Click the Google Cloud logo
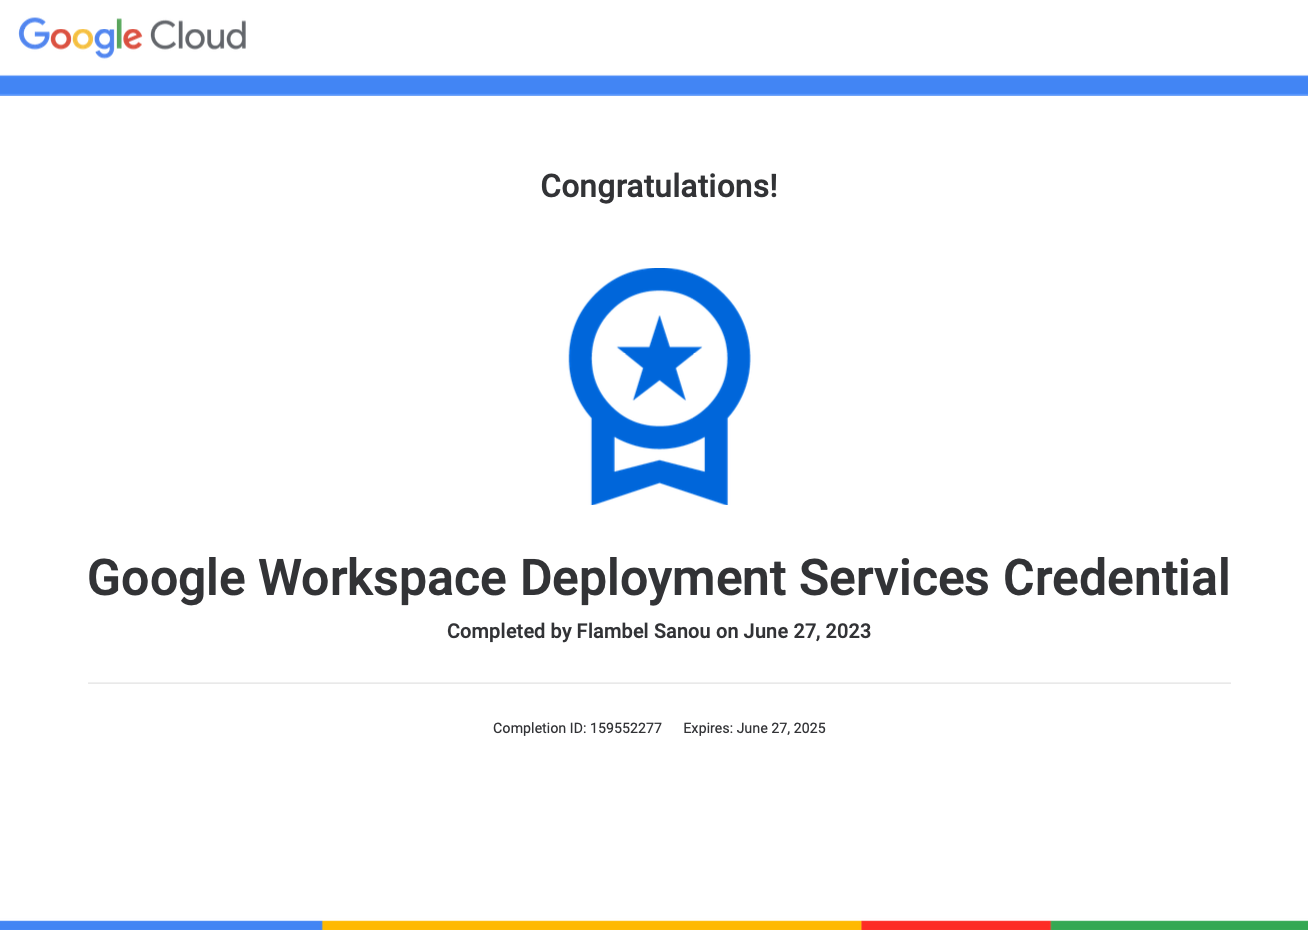The image size is (1308, 930). 132,36
